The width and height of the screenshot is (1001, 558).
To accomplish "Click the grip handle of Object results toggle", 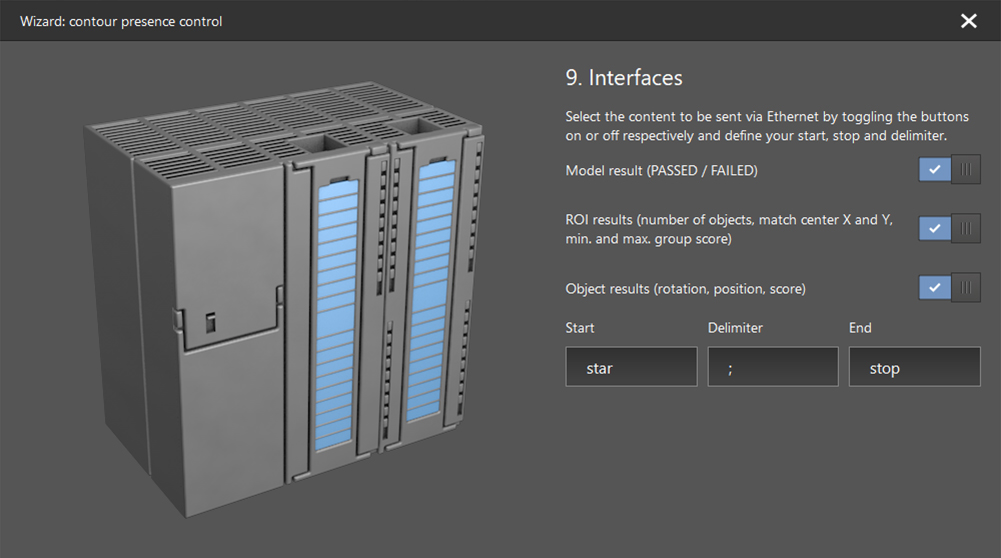I will (x=966, y=288).
